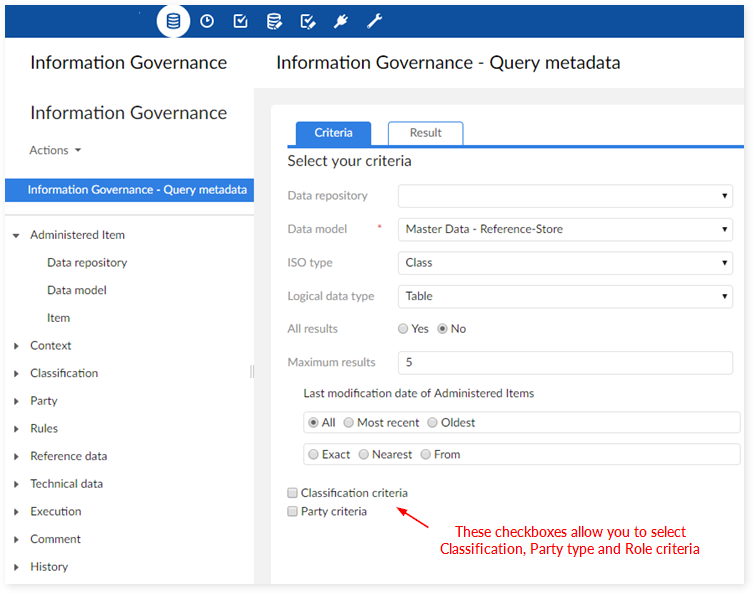
Task: Open the plug connector icon
Action: [341, 21]
